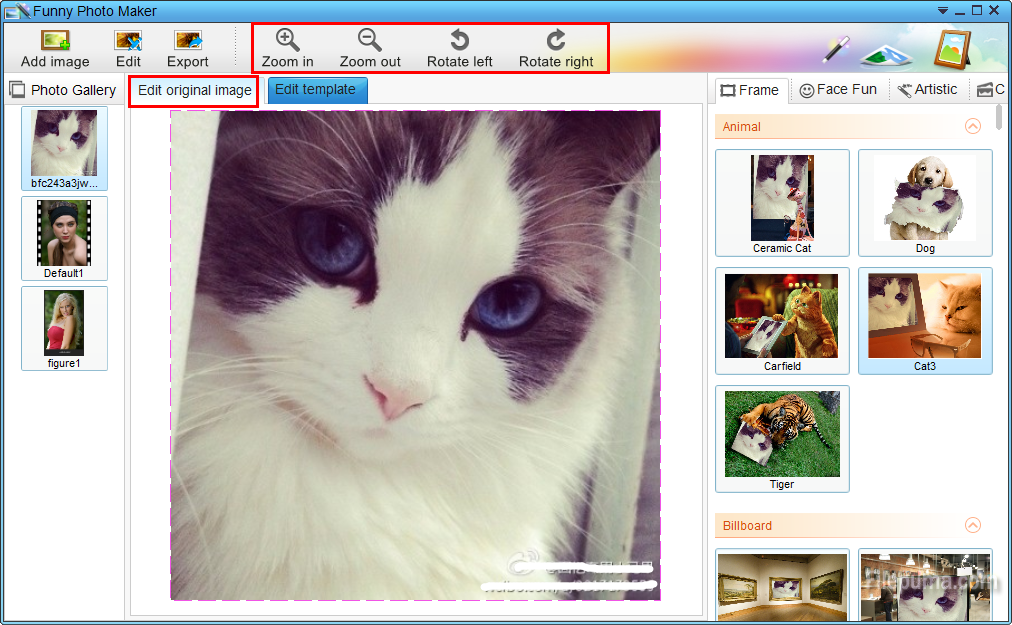This screenshot has width=1012, height=625.
Task: Switch to the Artistic tab
Action: coord(927,90)
